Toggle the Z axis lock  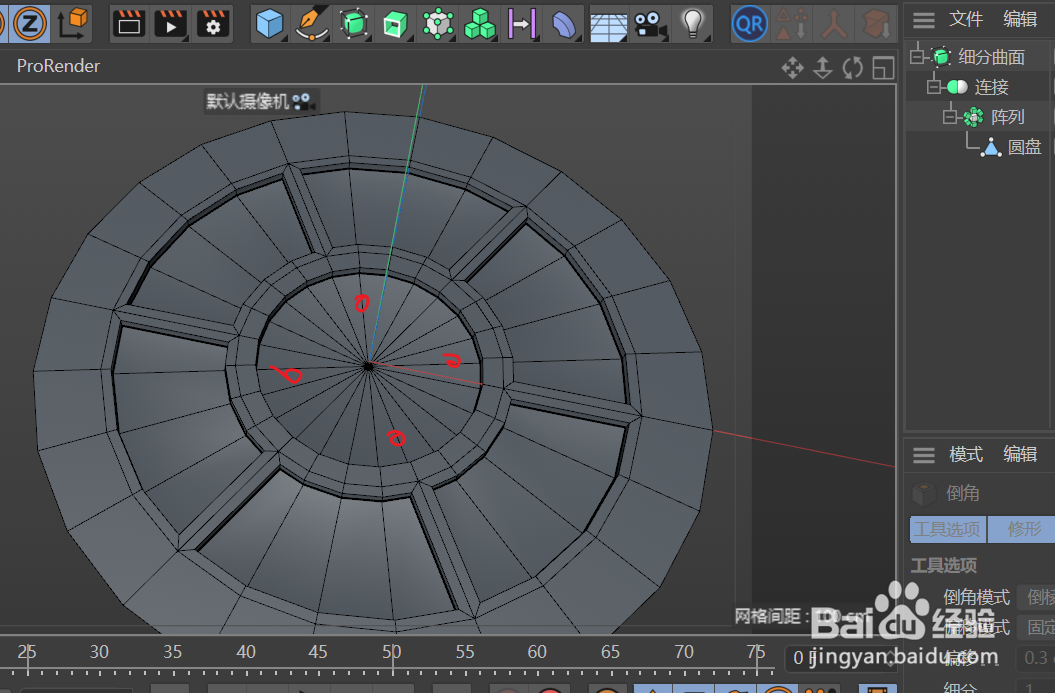pyautogui.click(x=29, y=24)
